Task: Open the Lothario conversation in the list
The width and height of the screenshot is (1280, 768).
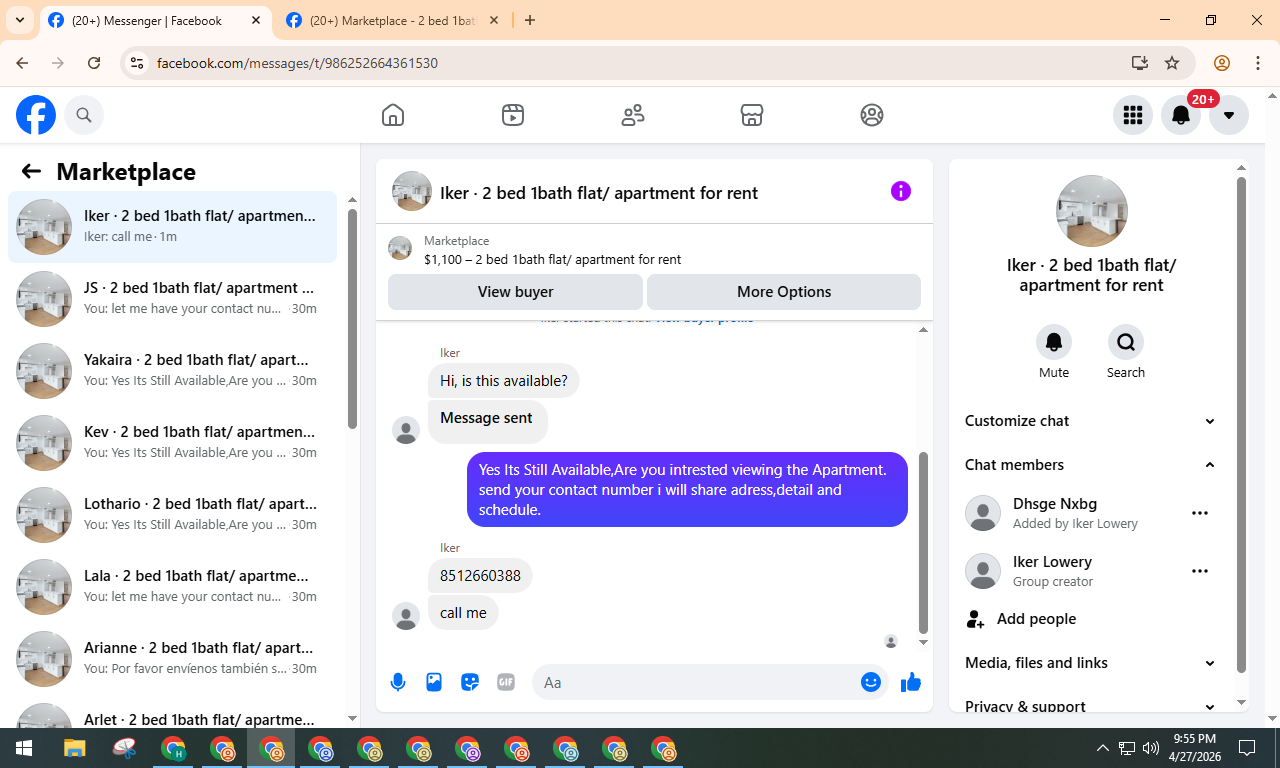Action: point(173,515)
